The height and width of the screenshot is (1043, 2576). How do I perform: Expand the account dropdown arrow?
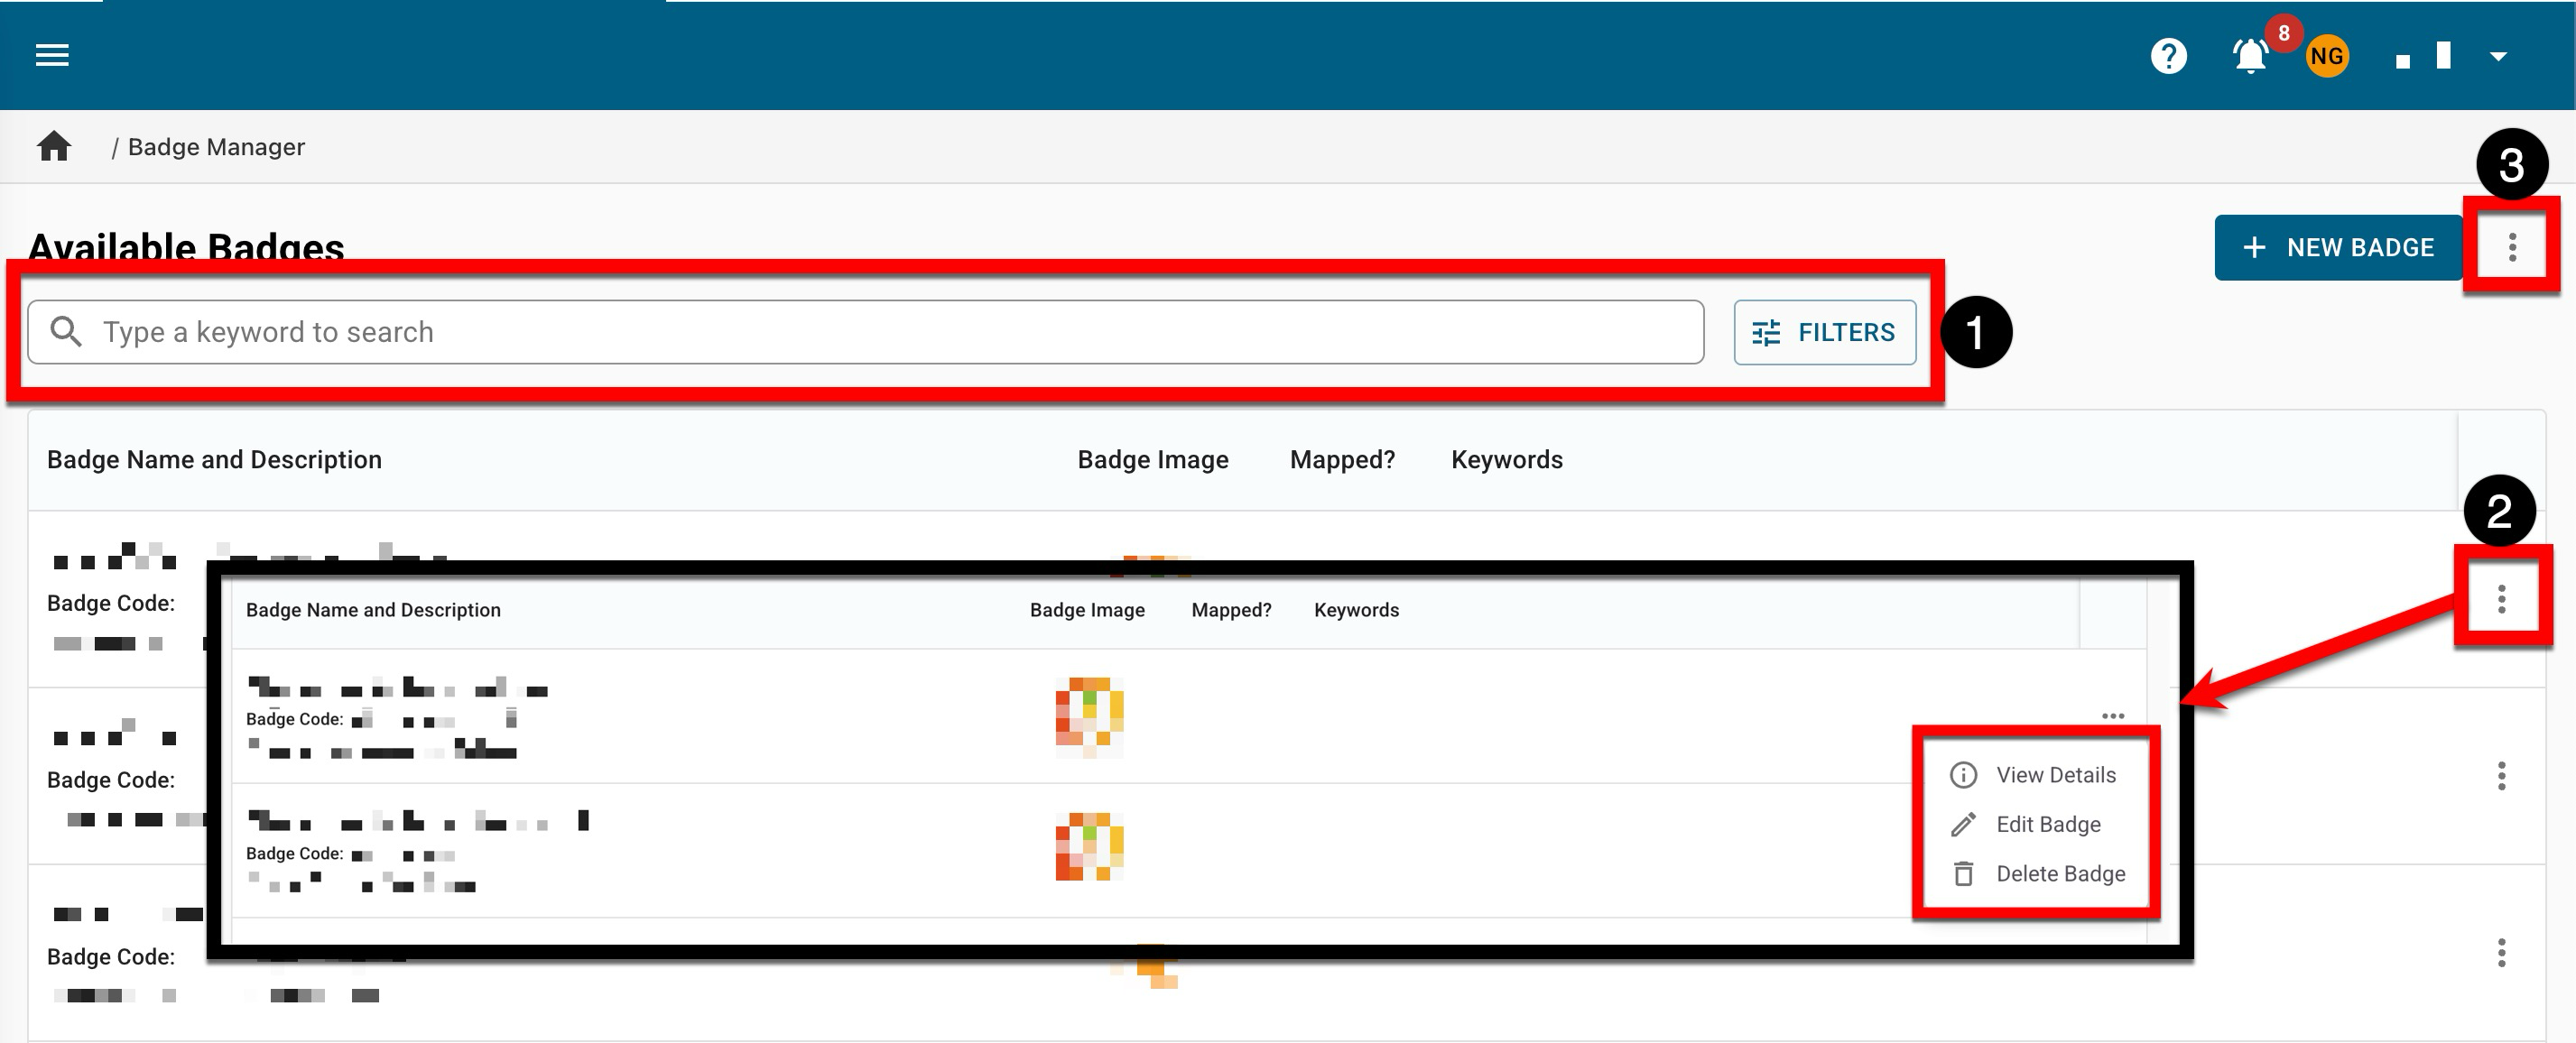click(x=2498, y=56)
